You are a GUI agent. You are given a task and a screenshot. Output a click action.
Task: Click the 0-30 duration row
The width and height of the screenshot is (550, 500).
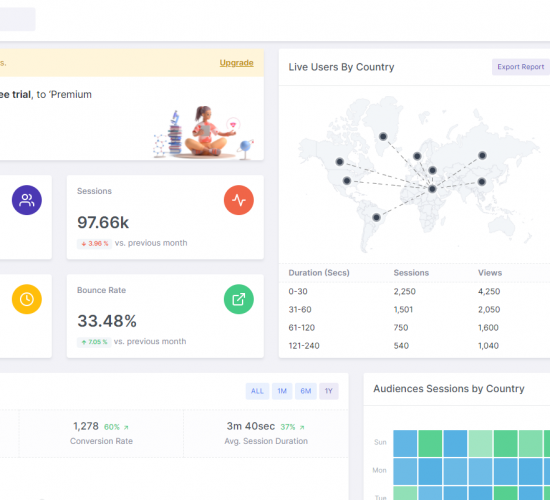[414, 291]
